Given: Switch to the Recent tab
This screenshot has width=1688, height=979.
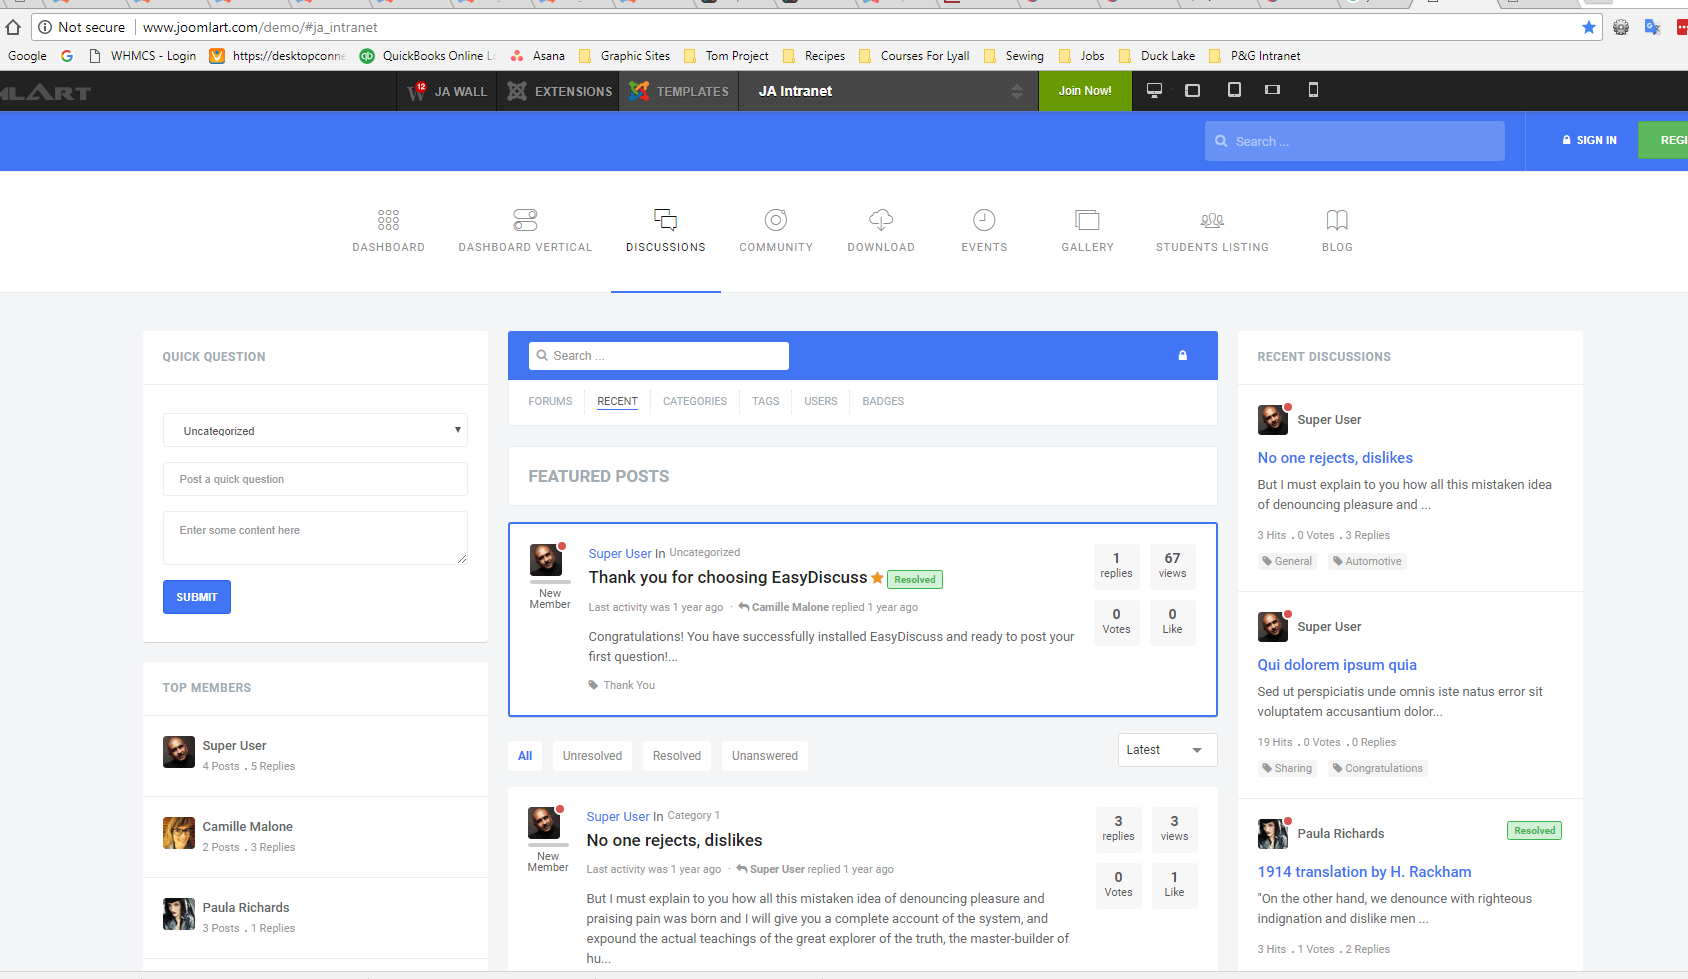Looking at the screenshot, I should (x=617, y=401).
